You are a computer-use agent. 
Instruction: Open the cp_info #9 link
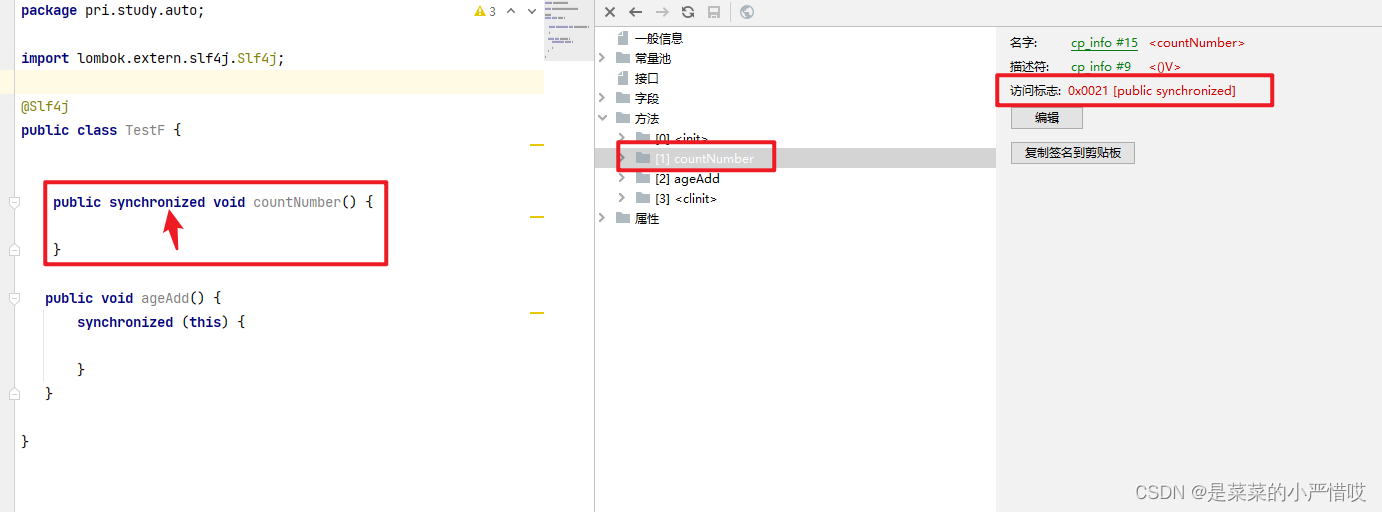(x=1100, y=67)
